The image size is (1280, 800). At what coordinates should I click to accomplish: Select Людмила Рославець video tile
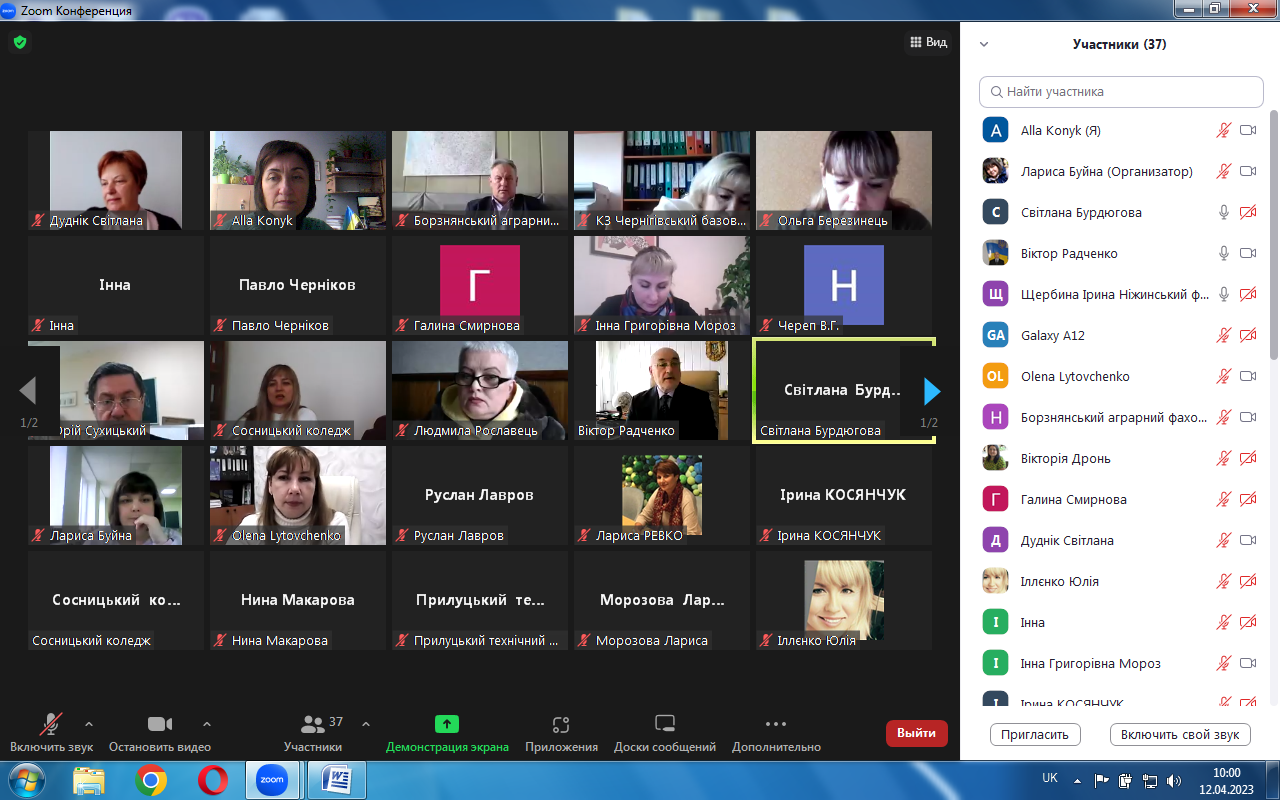point(480,390)
